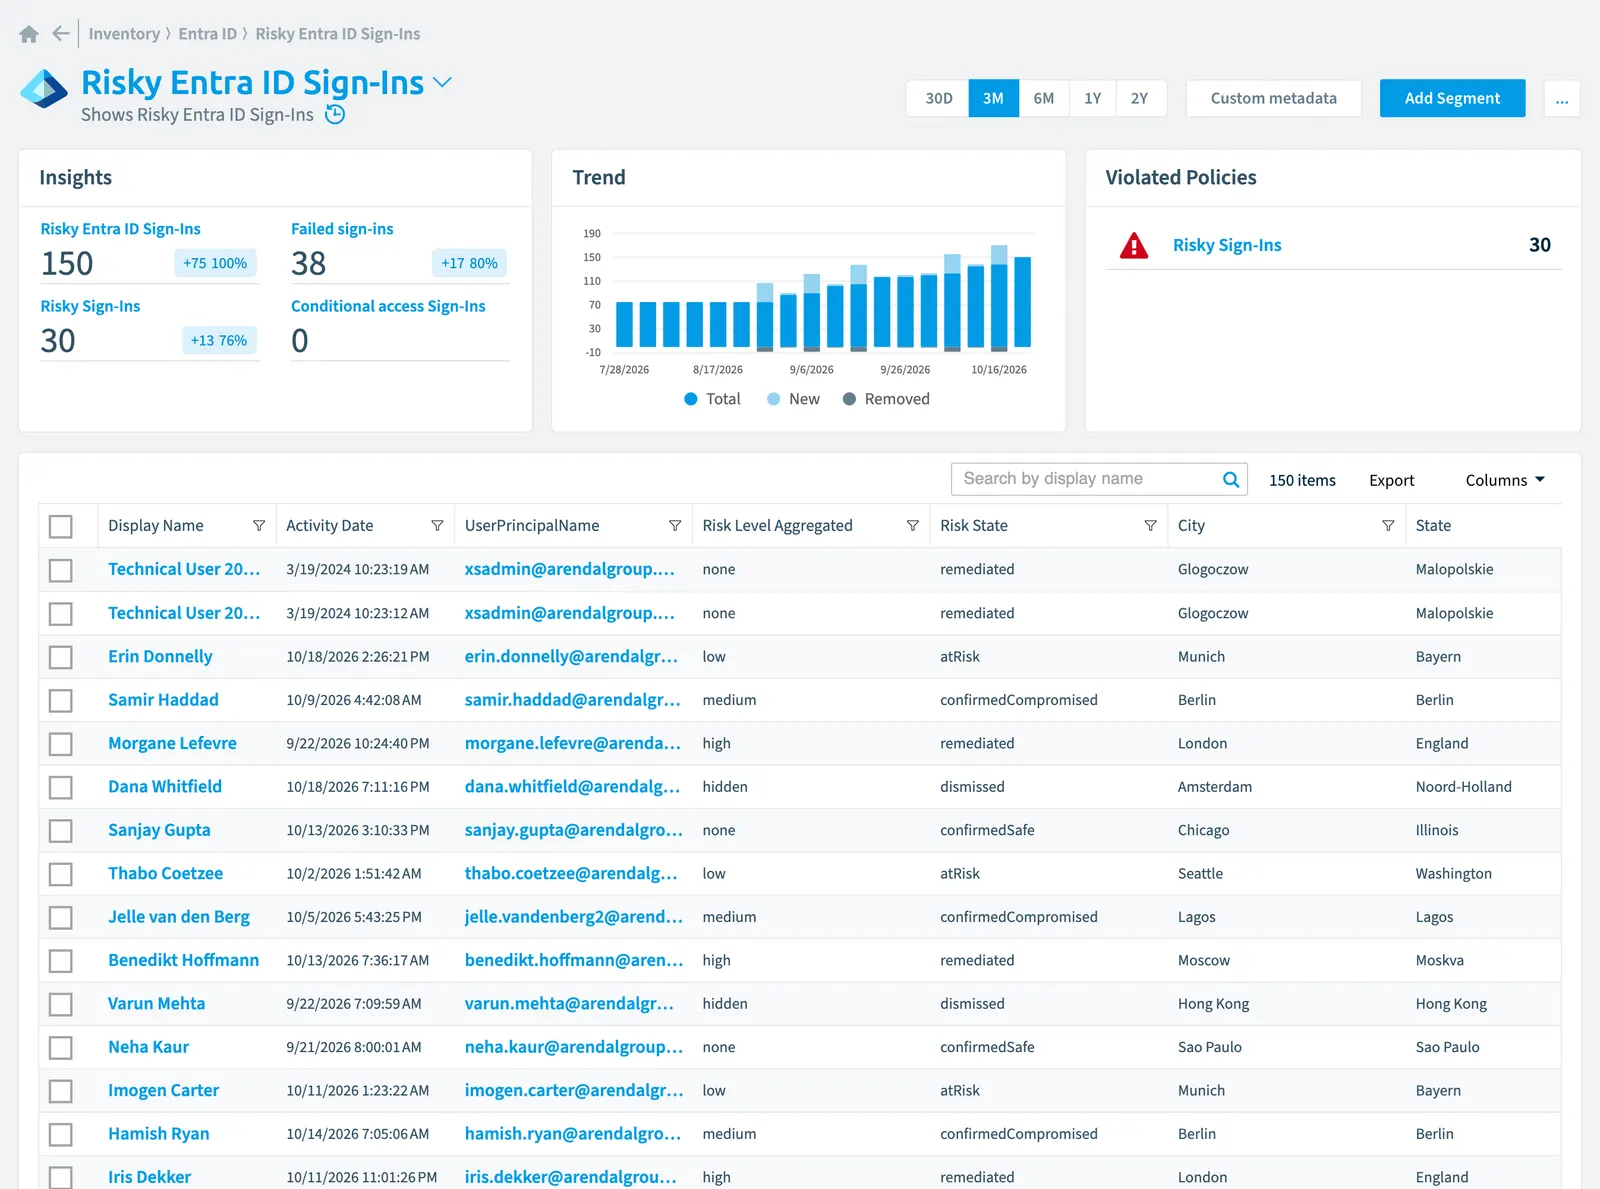The height and width of the screenshot is (1189, 1600).
Task: Toggle the New legend marker
Action: pyautogui.click(x=773, y=399)
